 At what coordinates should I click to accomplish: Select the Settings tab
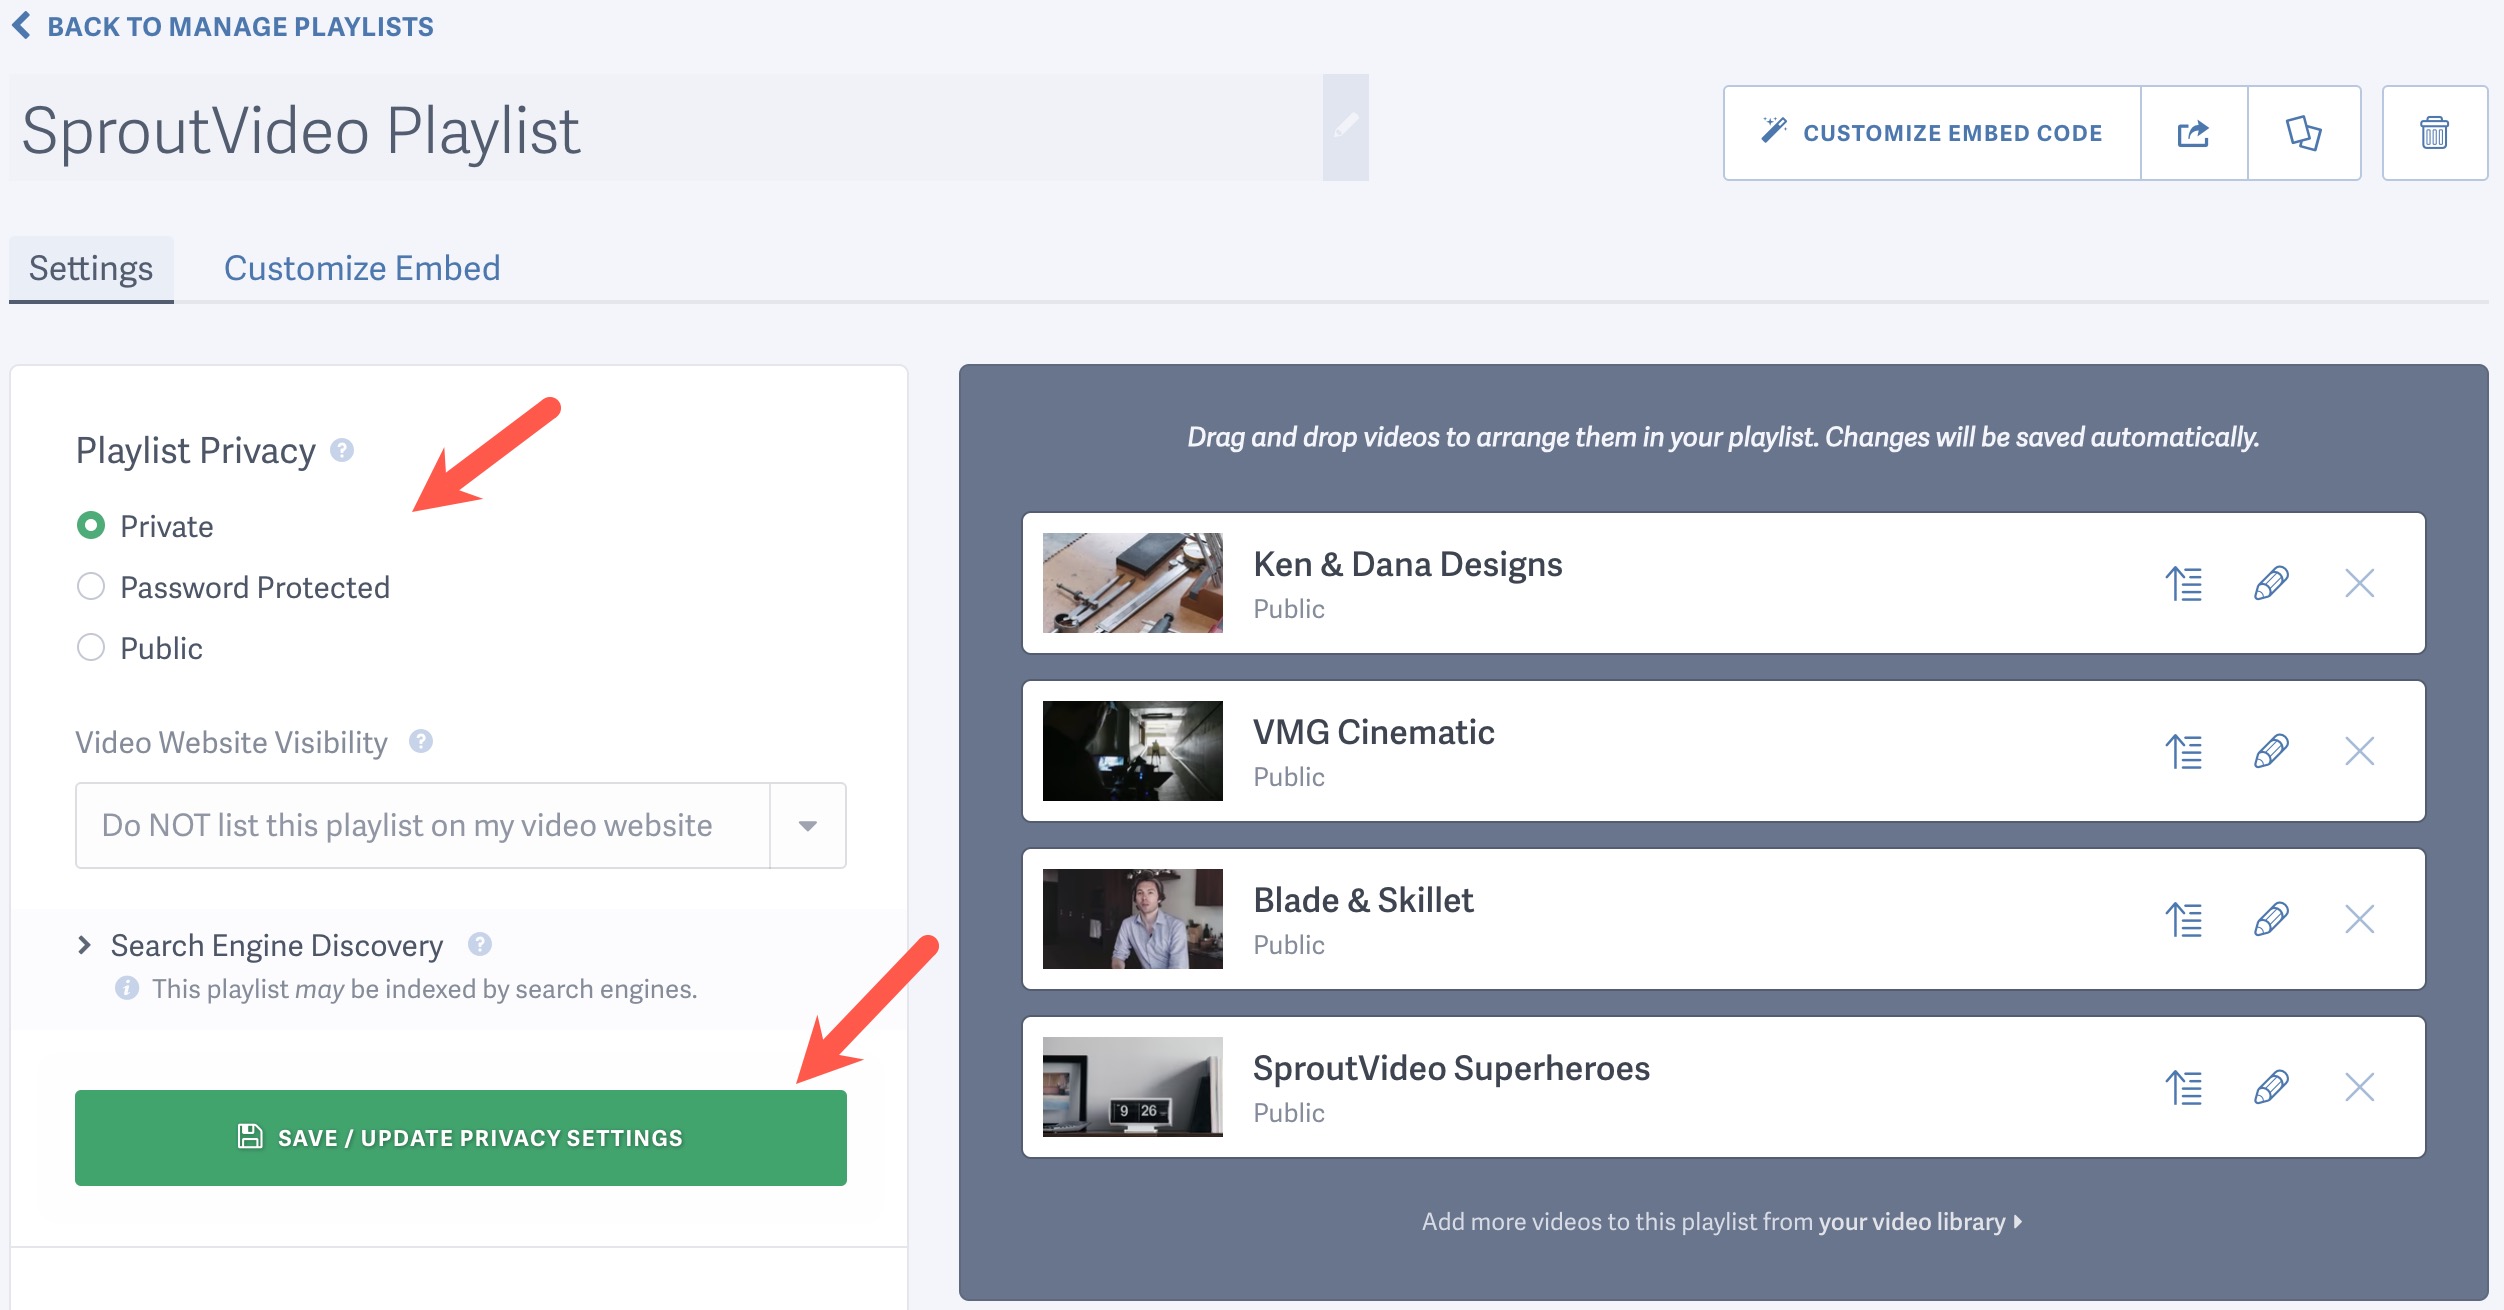click(x=90, y=267)
